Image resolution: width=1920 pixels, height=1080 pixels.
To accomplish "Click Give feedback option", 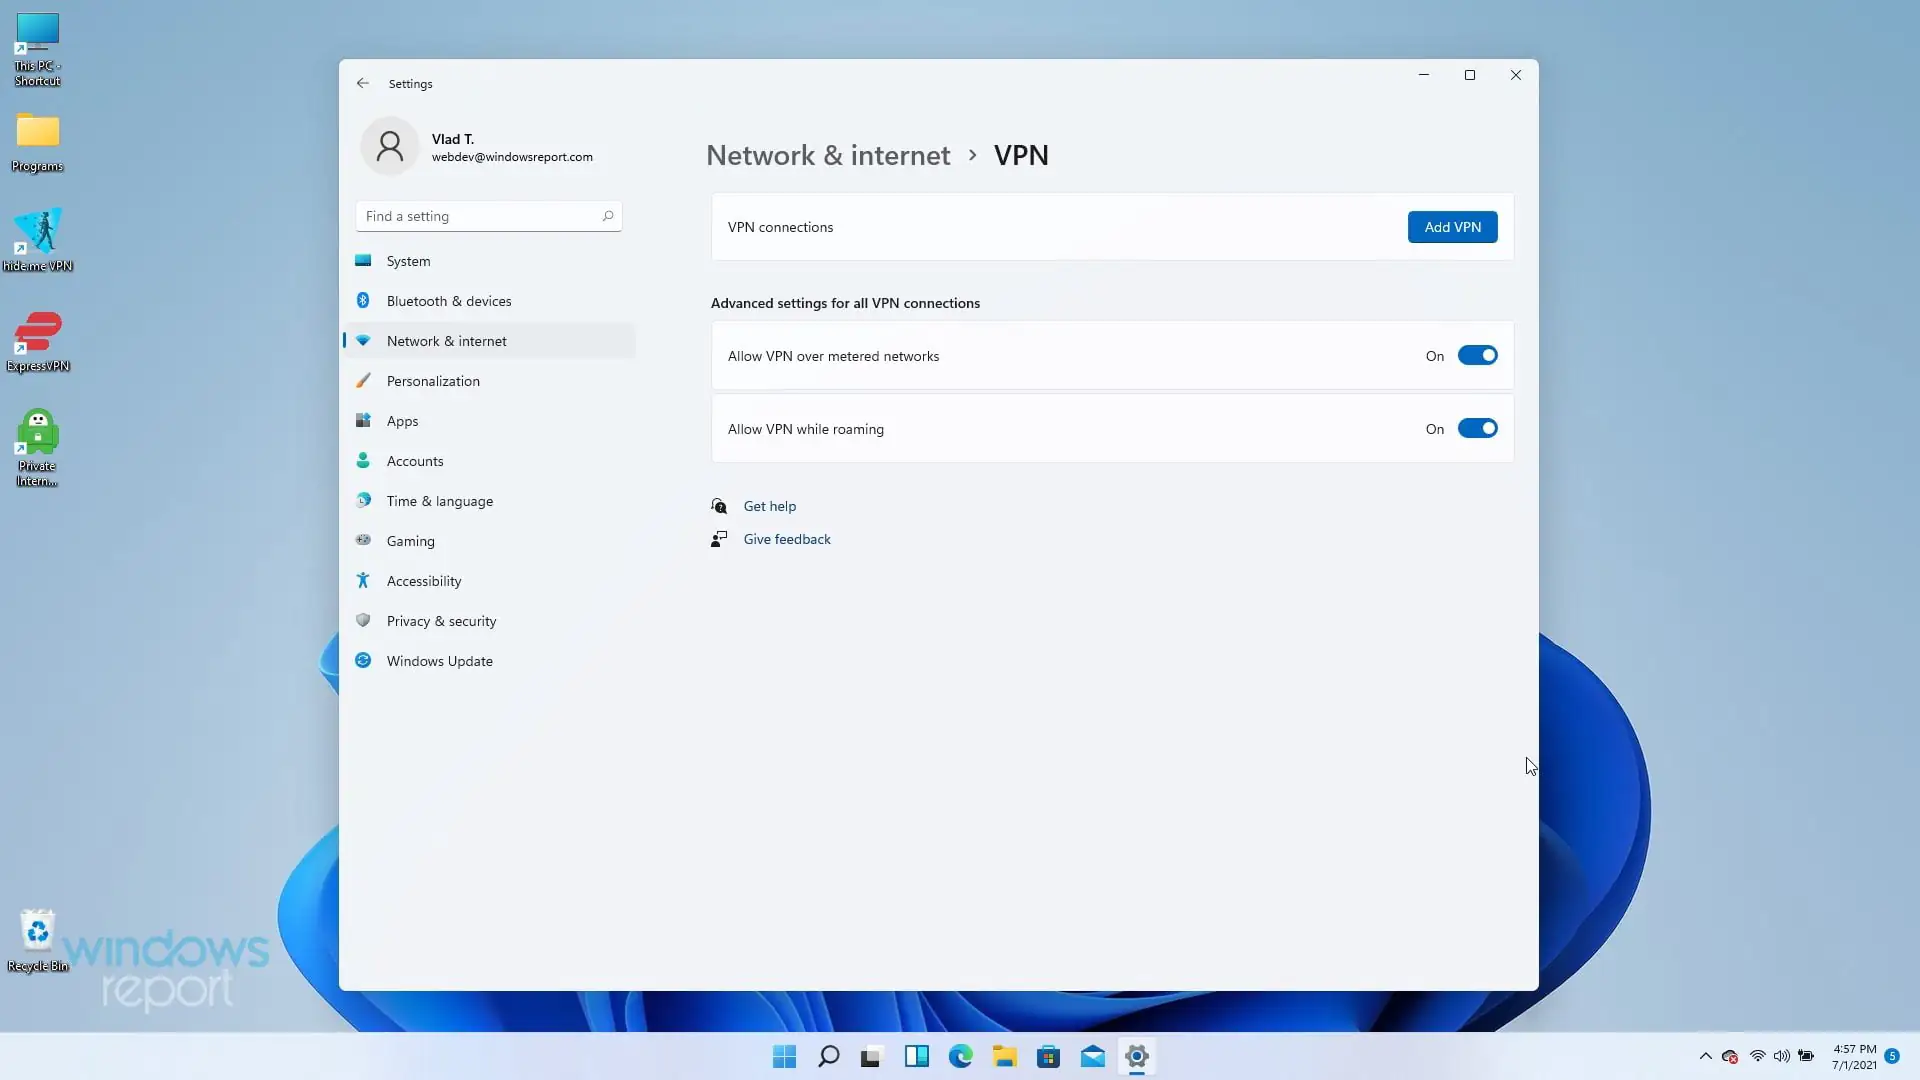I will (x=787, y=539).
